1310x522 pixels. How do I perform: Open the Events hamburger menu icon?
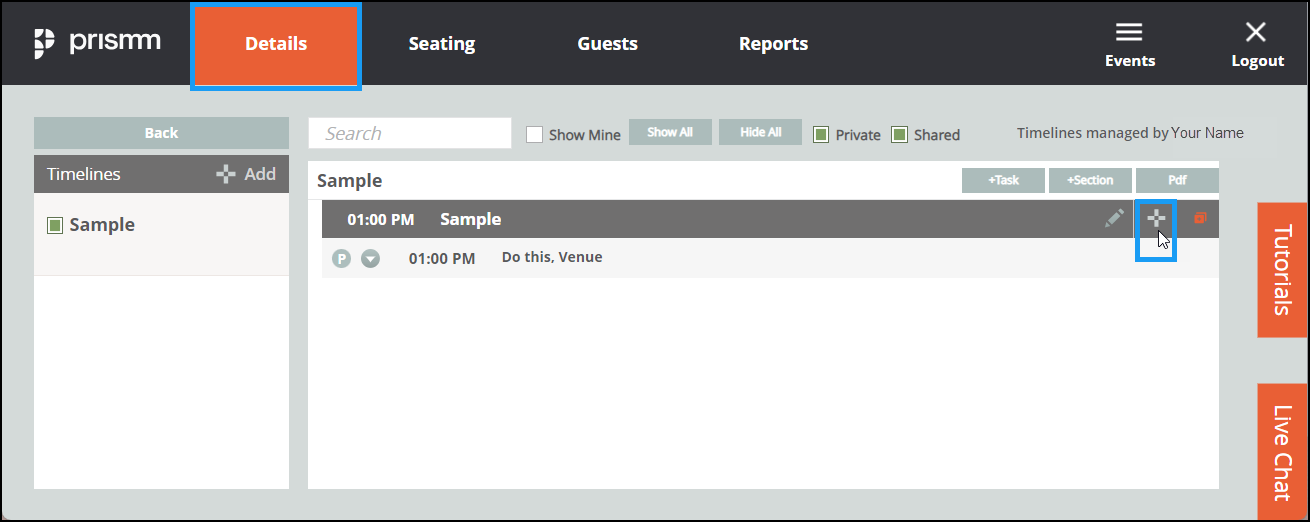pos(1129,32)
